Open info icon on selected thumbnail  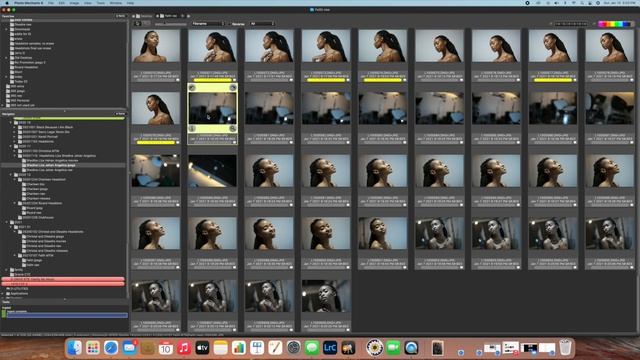(x=192, y=129)
